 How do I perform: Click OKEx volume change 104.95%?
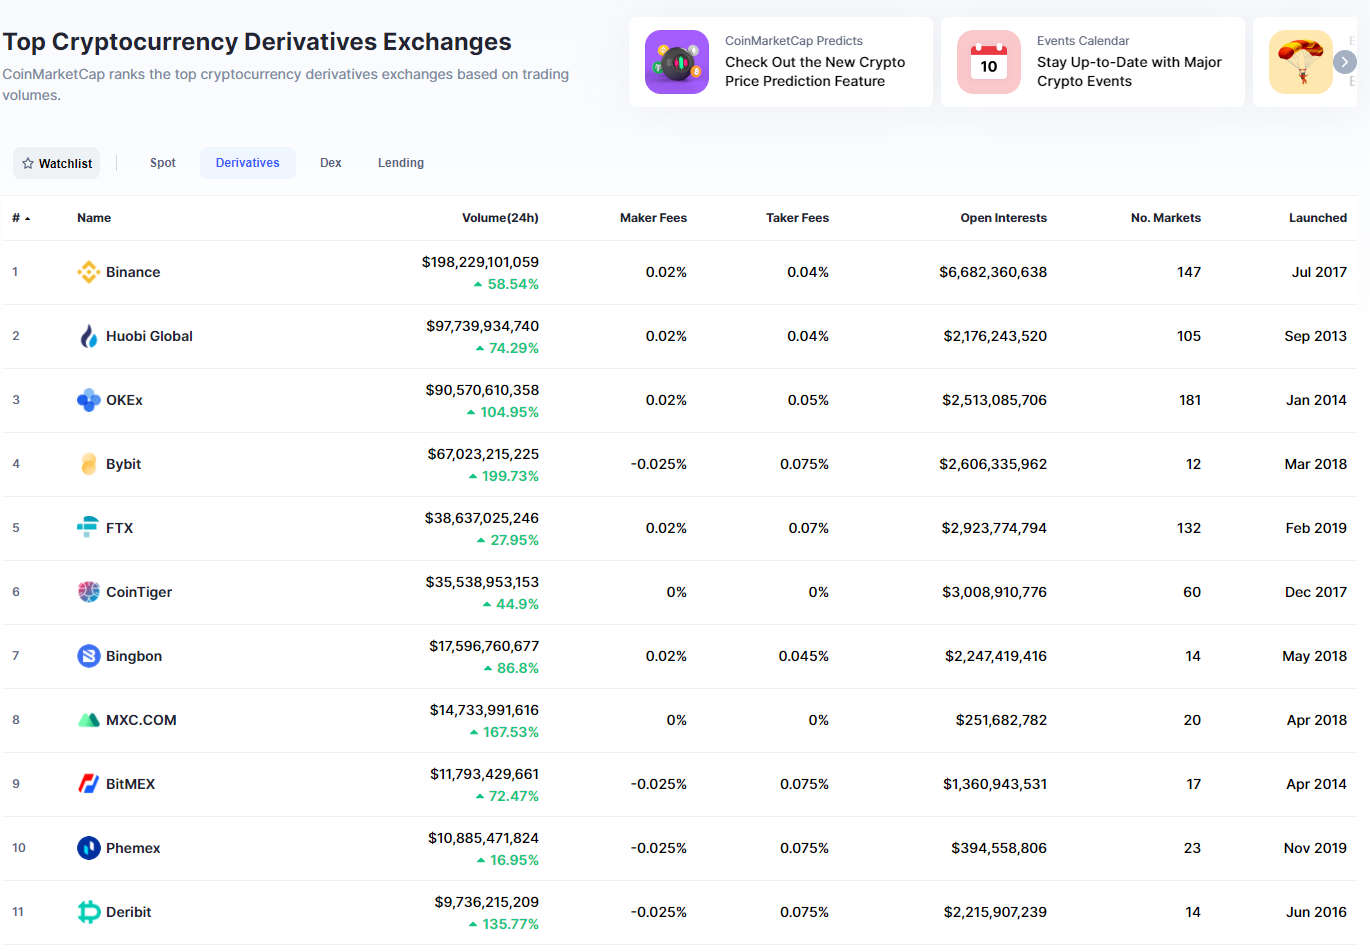[502, 412]
